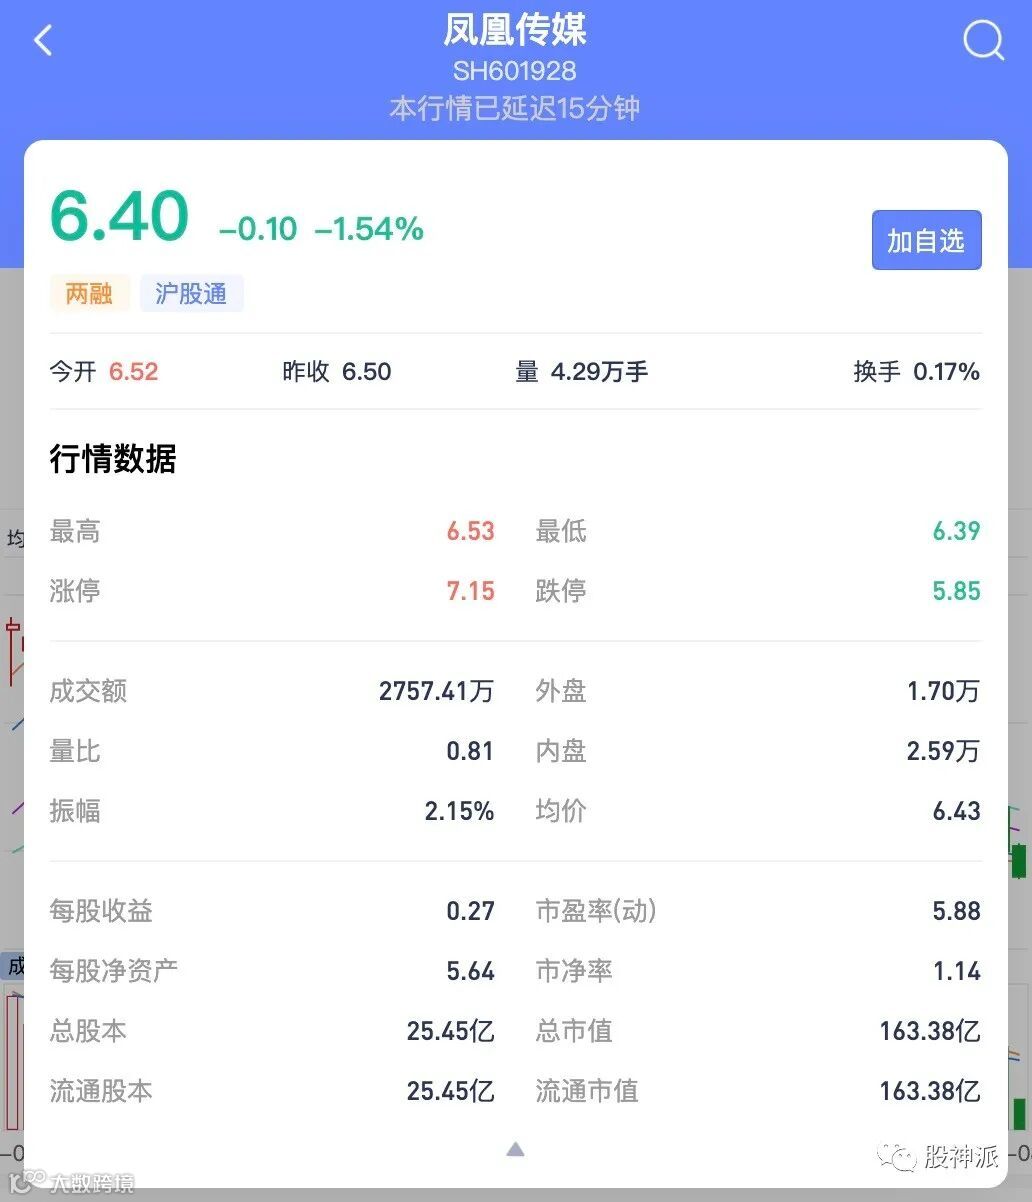1032x1202 pixels.
Task: Select the 行情数据 section heading
Action: (113, 459)
